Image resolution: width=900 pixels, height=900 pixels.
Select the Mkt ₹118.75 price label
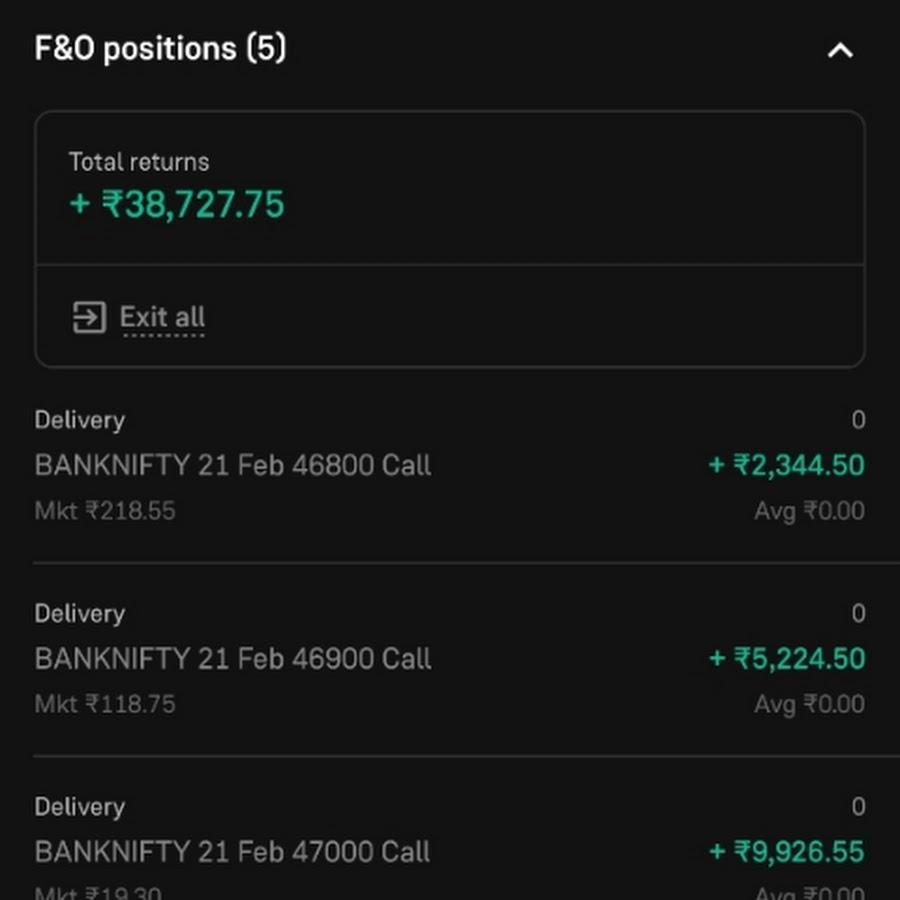click(104, 704)
